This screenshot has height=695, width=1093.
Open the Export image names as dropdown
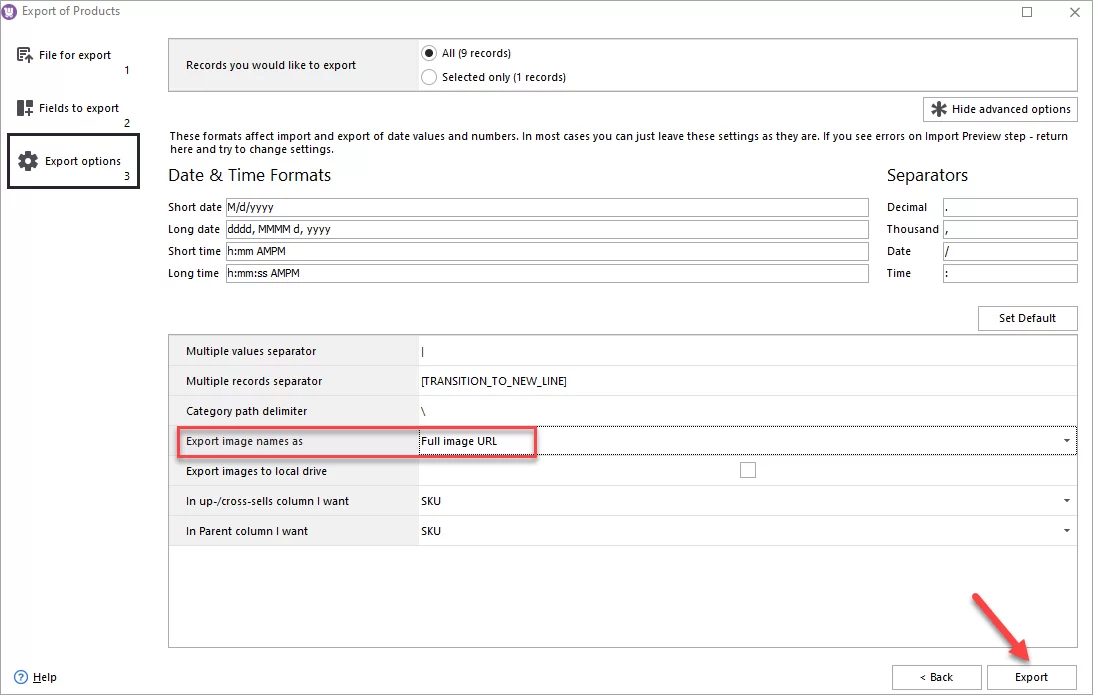[1066, 440]
